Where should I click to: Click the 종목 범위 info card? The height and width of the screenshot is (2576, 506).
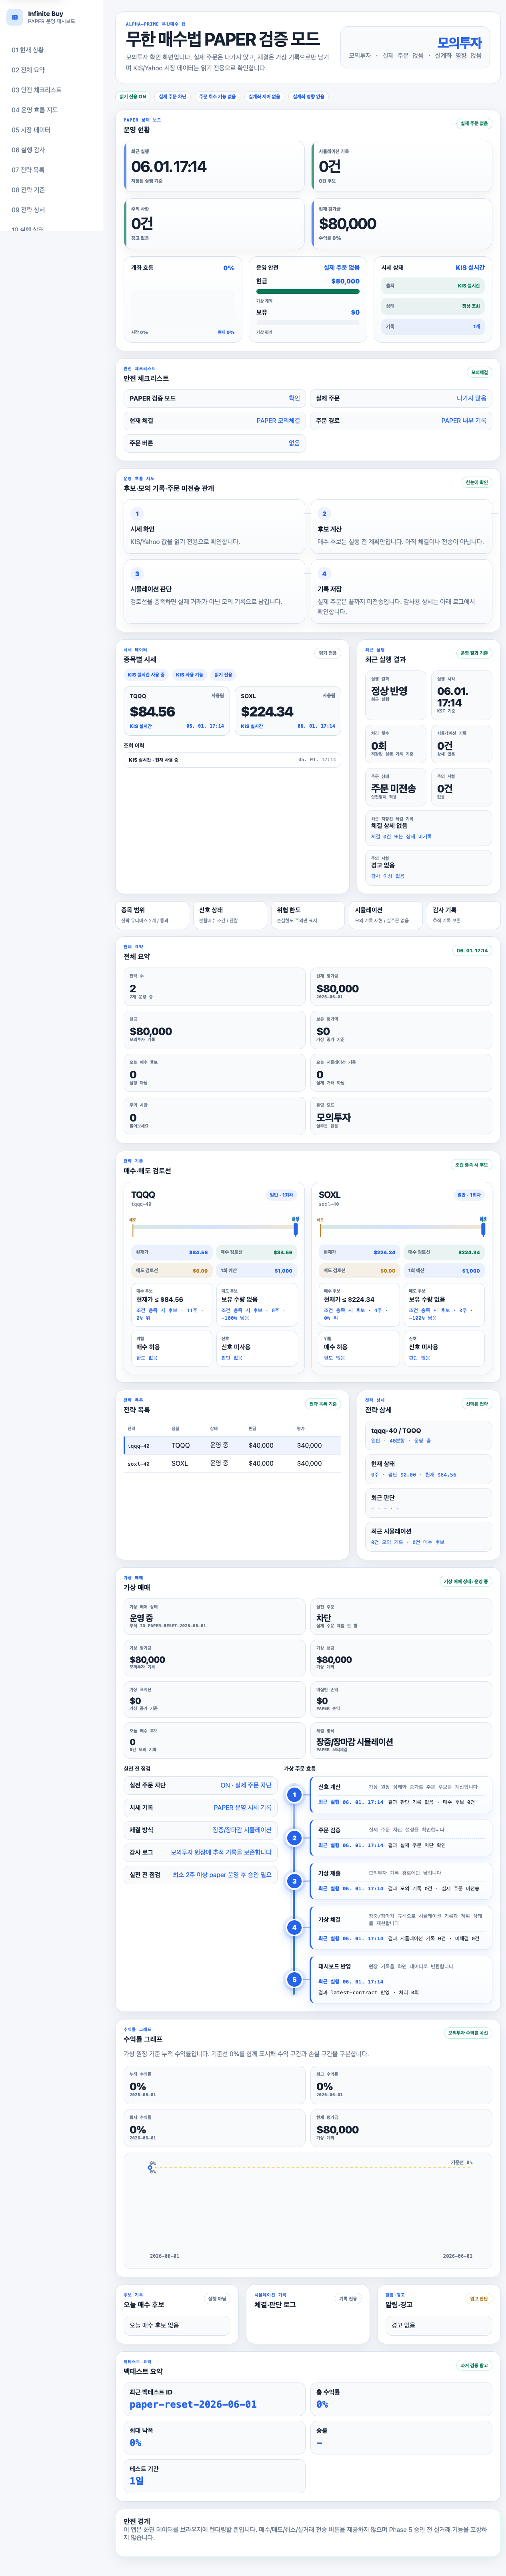click(152, 915)
